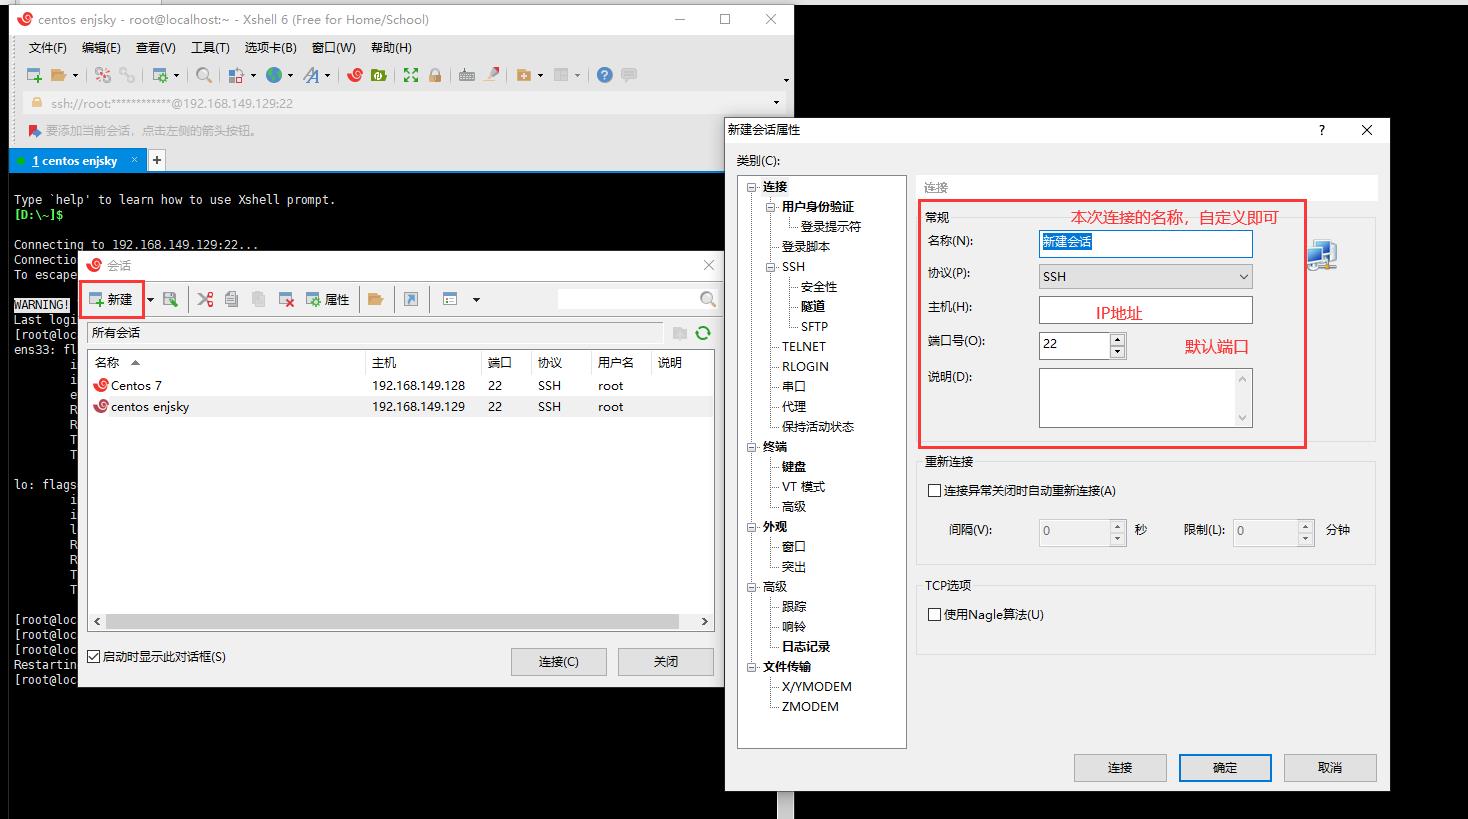This screenshot has width=1468, height=819.
Task: Click New (新建) button in Sessions dialog
Action: coord(112,299)
